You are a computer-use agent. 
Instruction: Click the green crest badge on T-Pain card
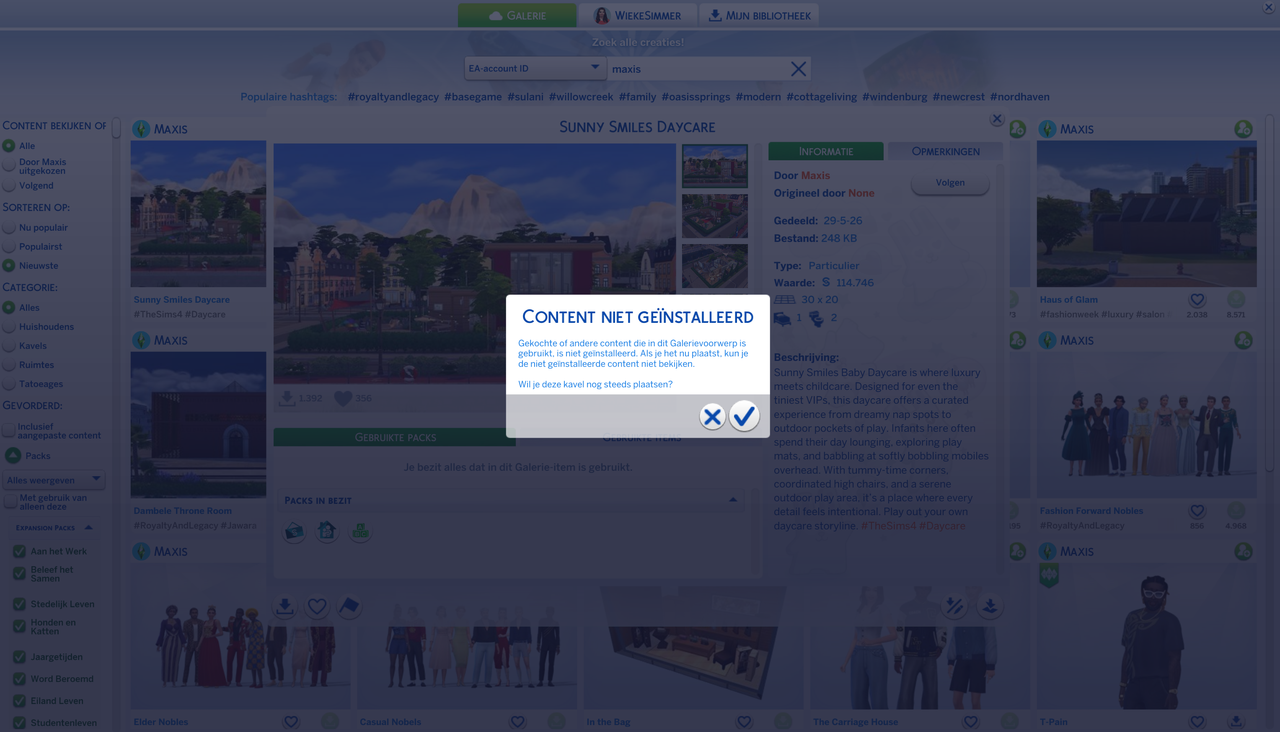click(1049, 576)
